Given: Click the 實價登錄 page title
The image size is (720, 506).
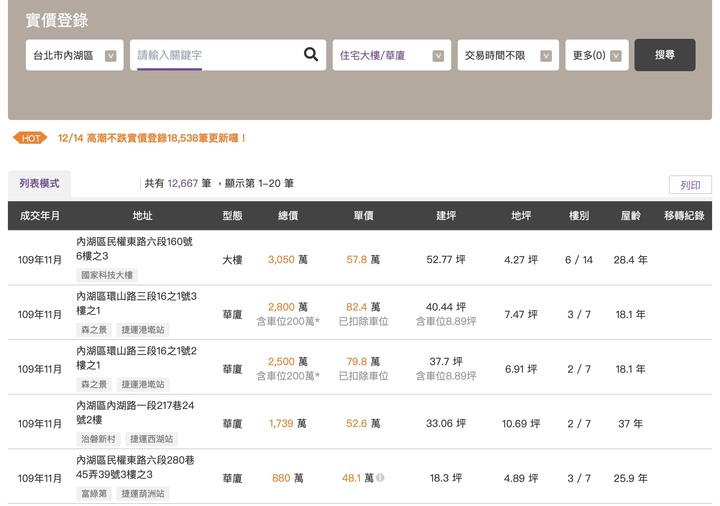Looking at the screenshot, I should coord(57,20).
